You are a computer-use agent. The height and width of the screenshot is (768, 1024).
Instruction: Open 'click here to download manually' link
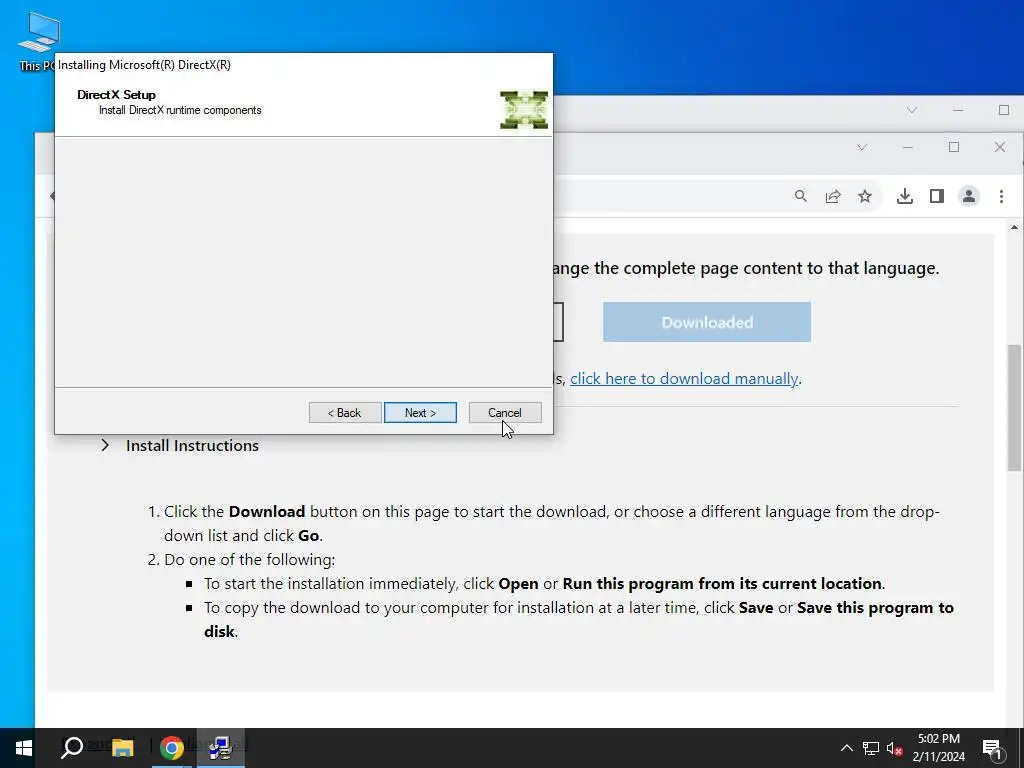(684, 379)
